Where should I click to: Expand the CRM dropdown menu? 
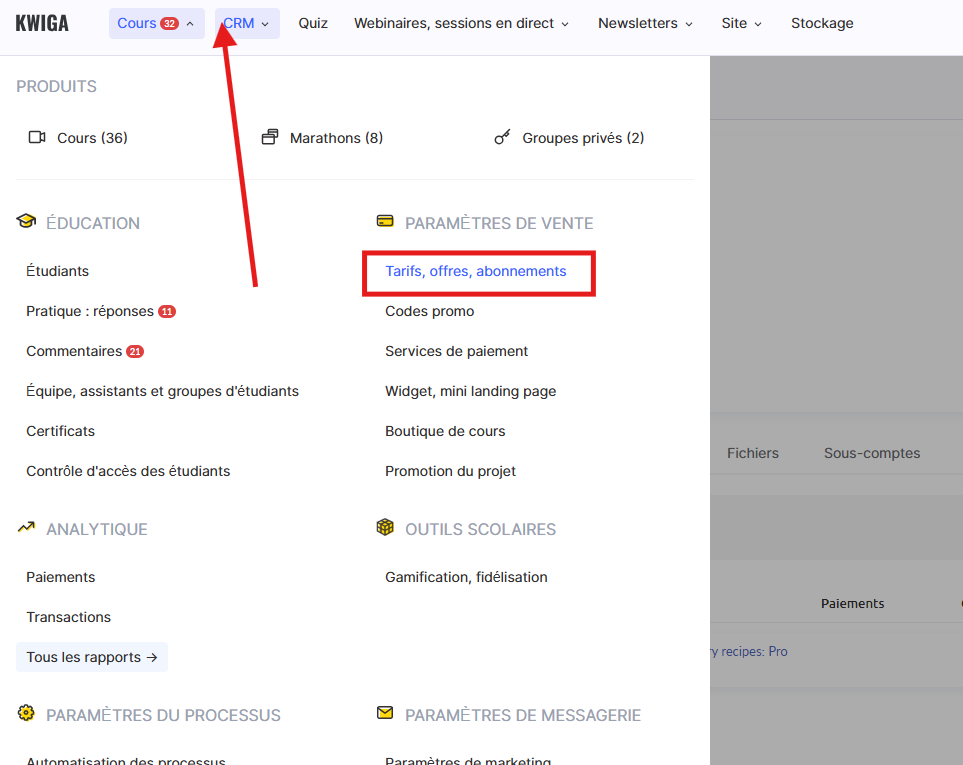click(246, 23)
